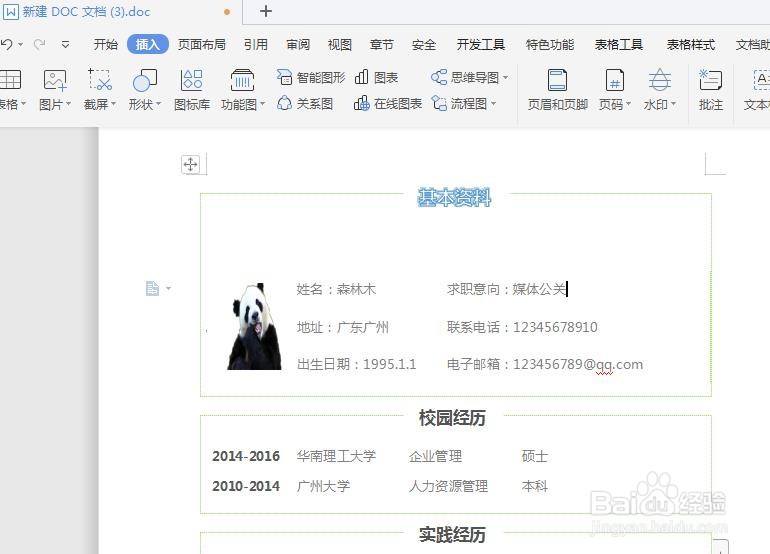Click the 页码 page number icon
This screenshot has width=770, height=554.
tap(614, 80)
